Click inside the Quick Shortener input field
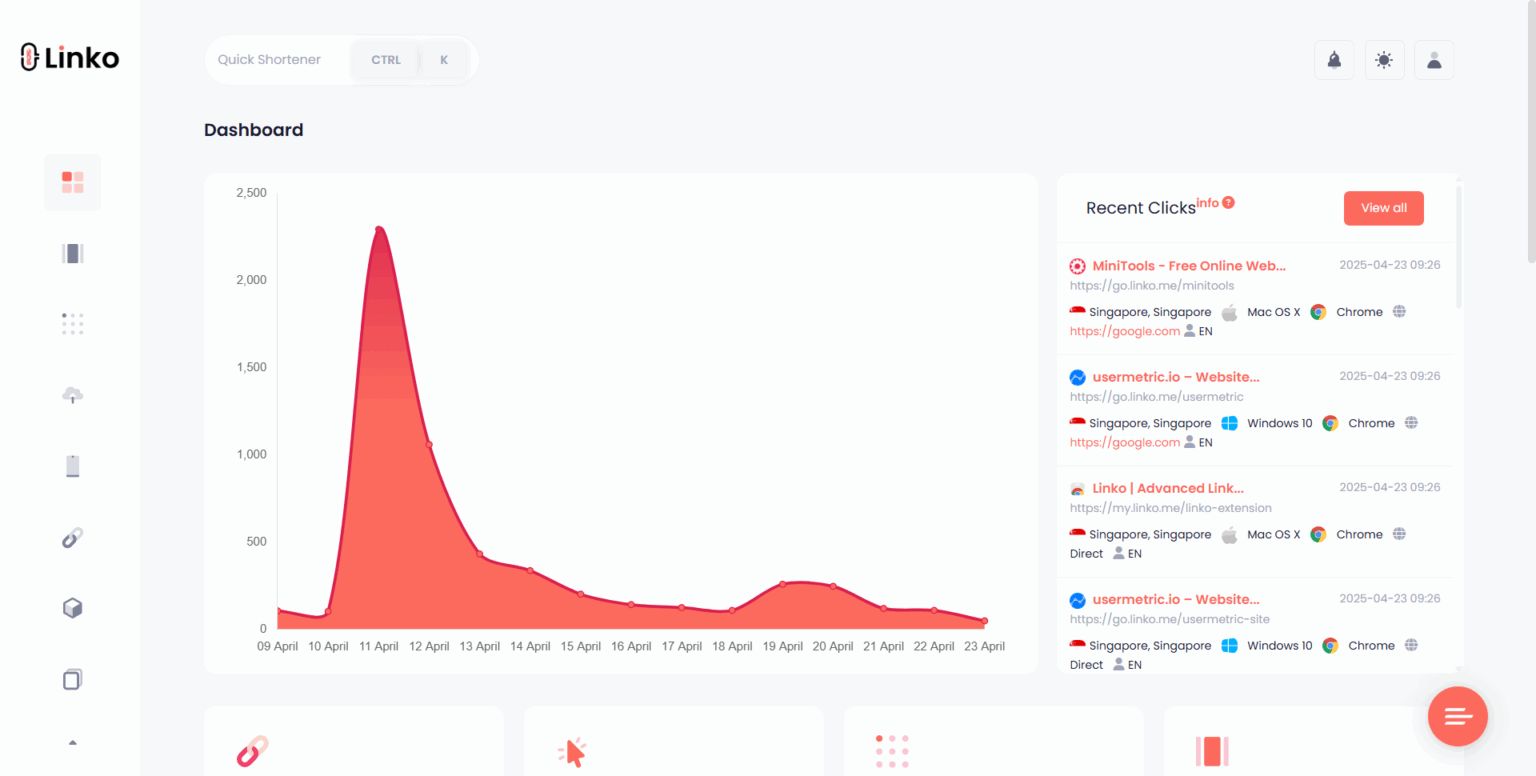 pos(270,59)
